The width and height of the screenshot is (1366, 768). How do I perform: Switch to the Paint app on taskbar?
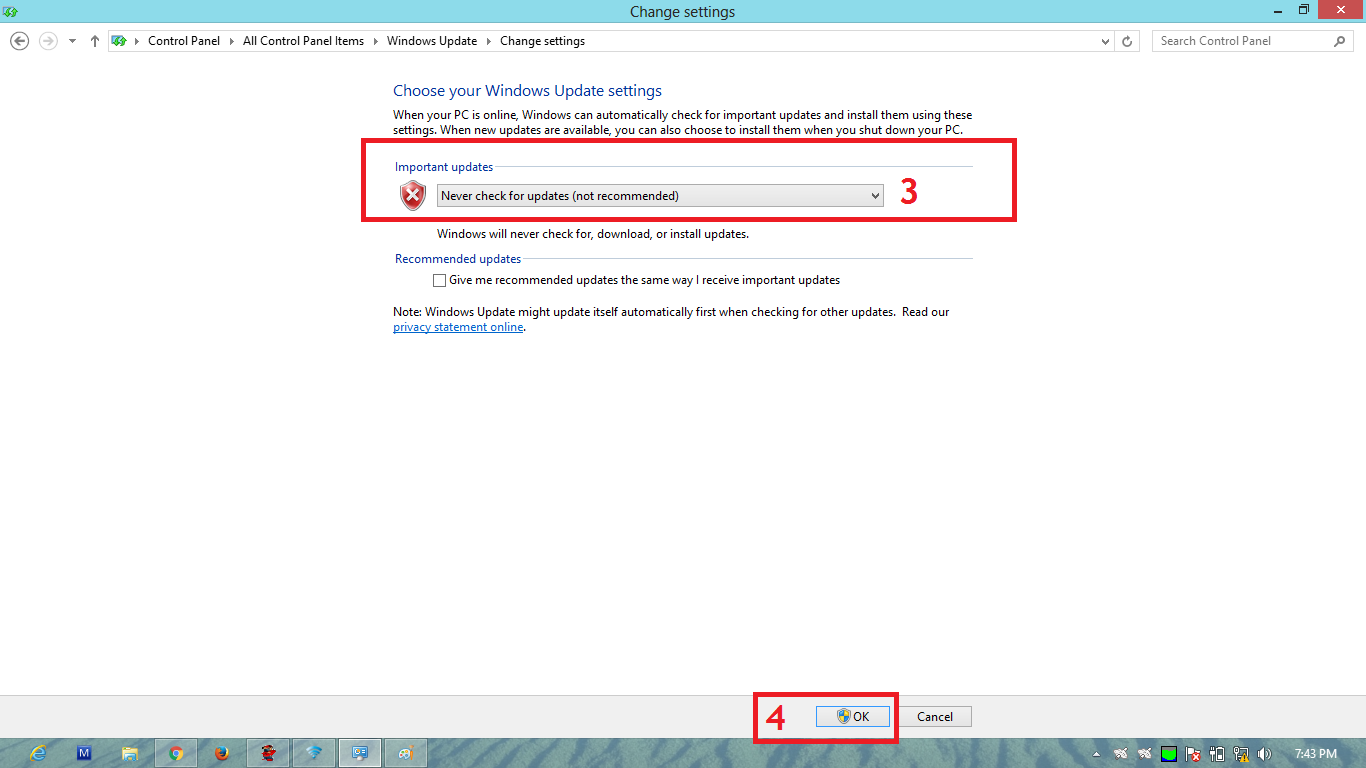tap(406, 753)
